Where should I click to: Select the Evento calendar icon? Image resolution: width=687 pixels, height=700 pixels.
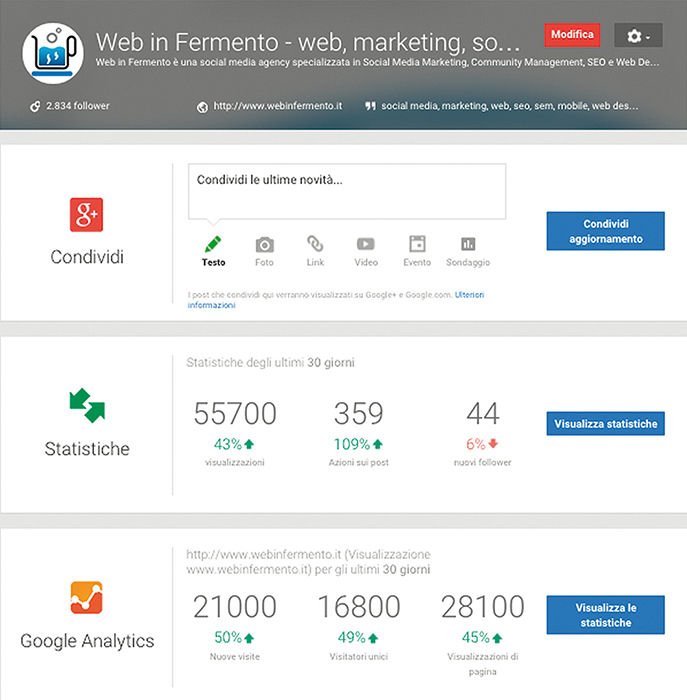[417, 244]
